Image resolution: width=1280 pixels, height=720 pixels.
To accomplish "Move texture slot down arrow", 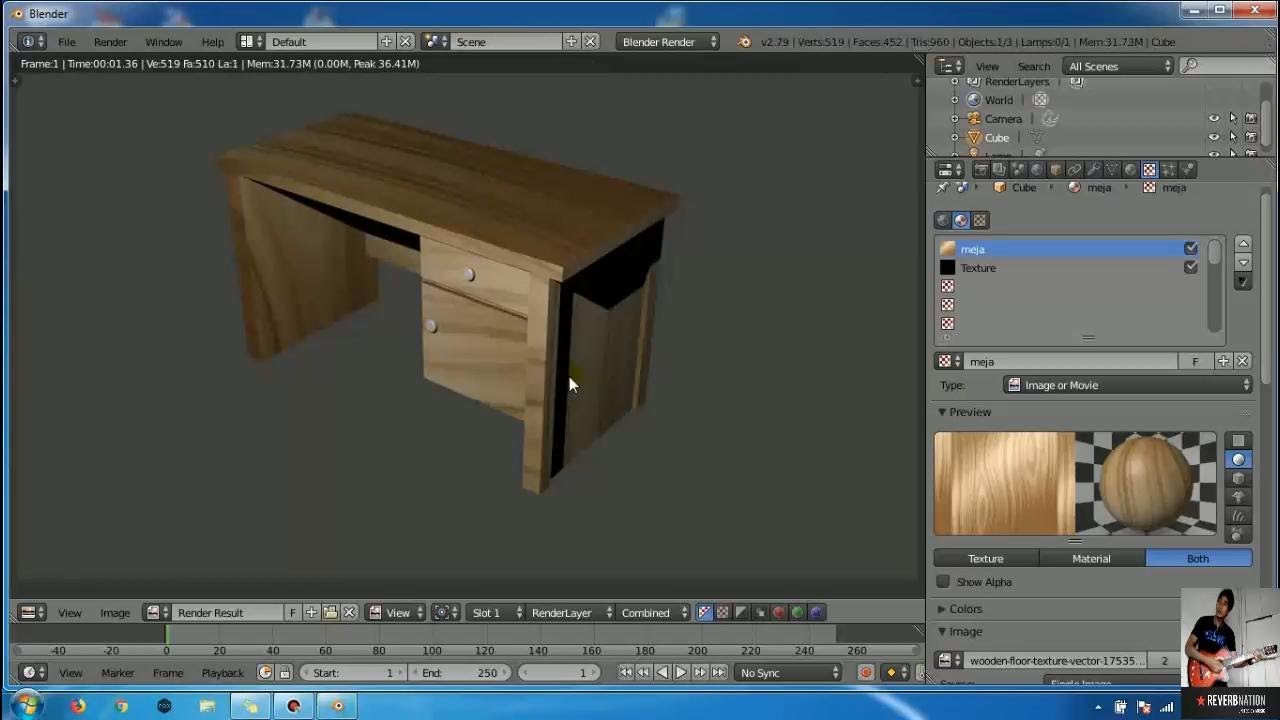I will pyautogui.click(x=1243, y=263).
